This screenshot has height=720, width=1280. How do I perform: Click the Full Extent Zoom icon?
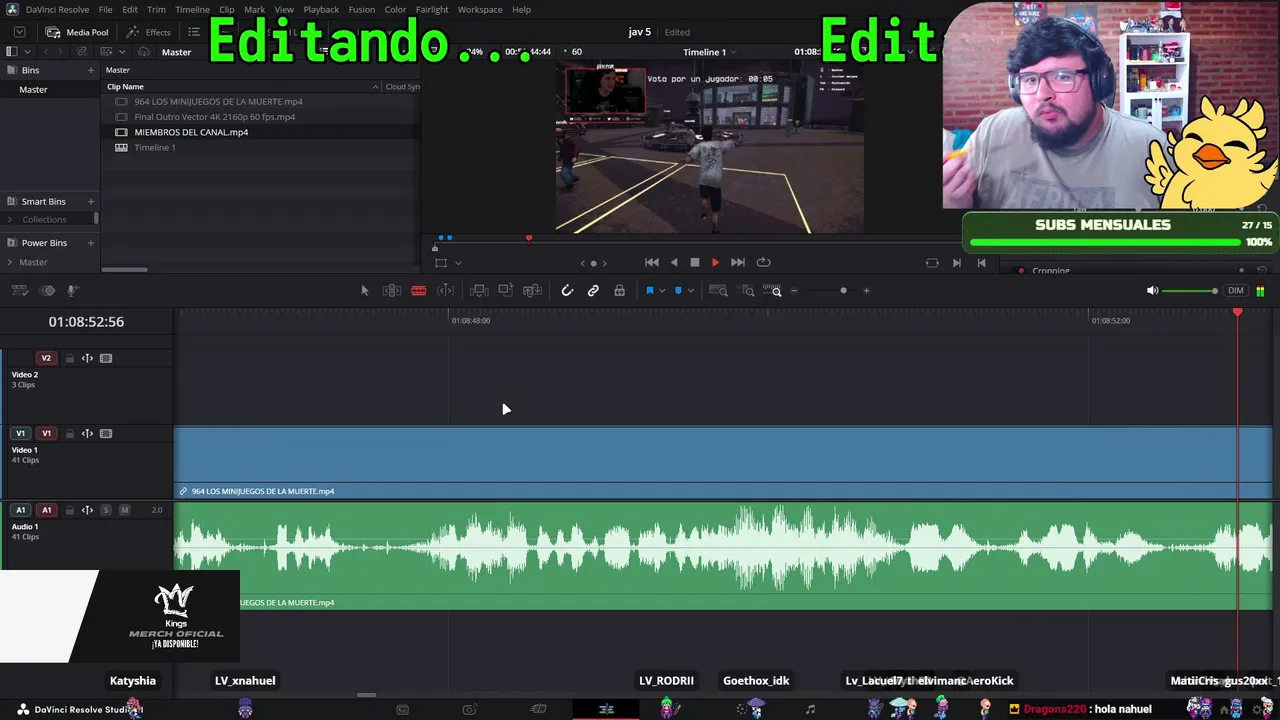[718, 291]
